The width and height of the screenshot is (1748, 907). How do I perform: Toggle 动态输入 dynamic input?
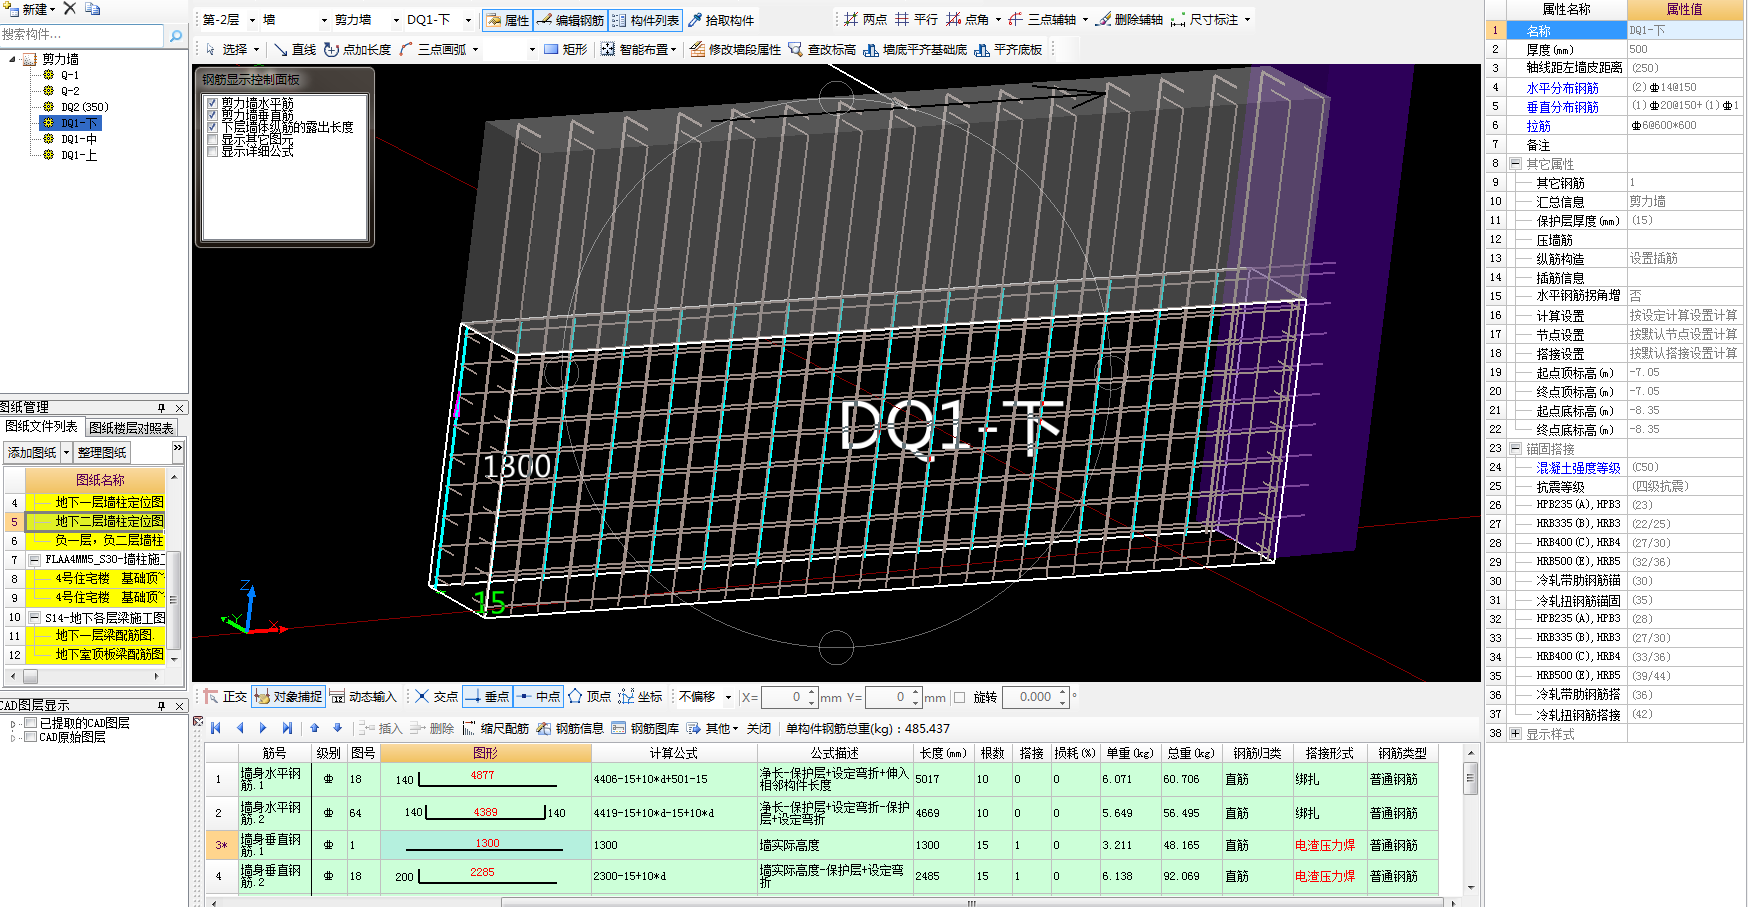363,697
